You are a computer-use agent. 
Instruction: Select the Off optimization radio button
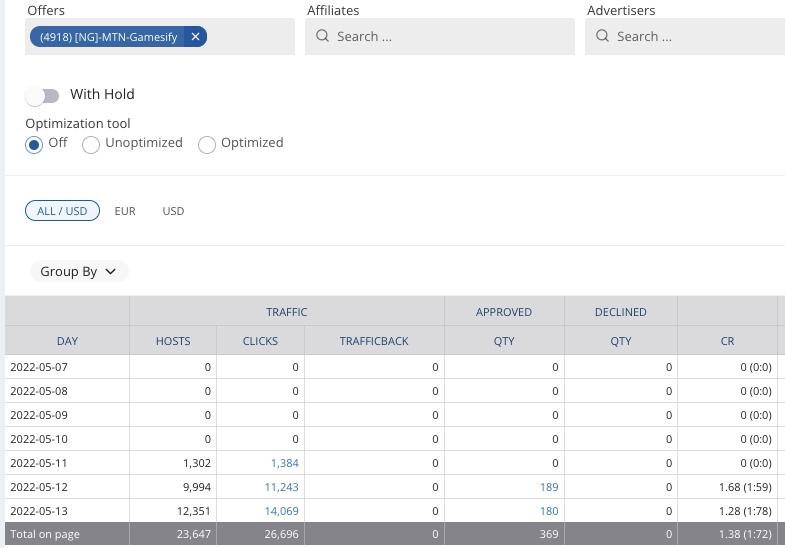tap(35, 144)
